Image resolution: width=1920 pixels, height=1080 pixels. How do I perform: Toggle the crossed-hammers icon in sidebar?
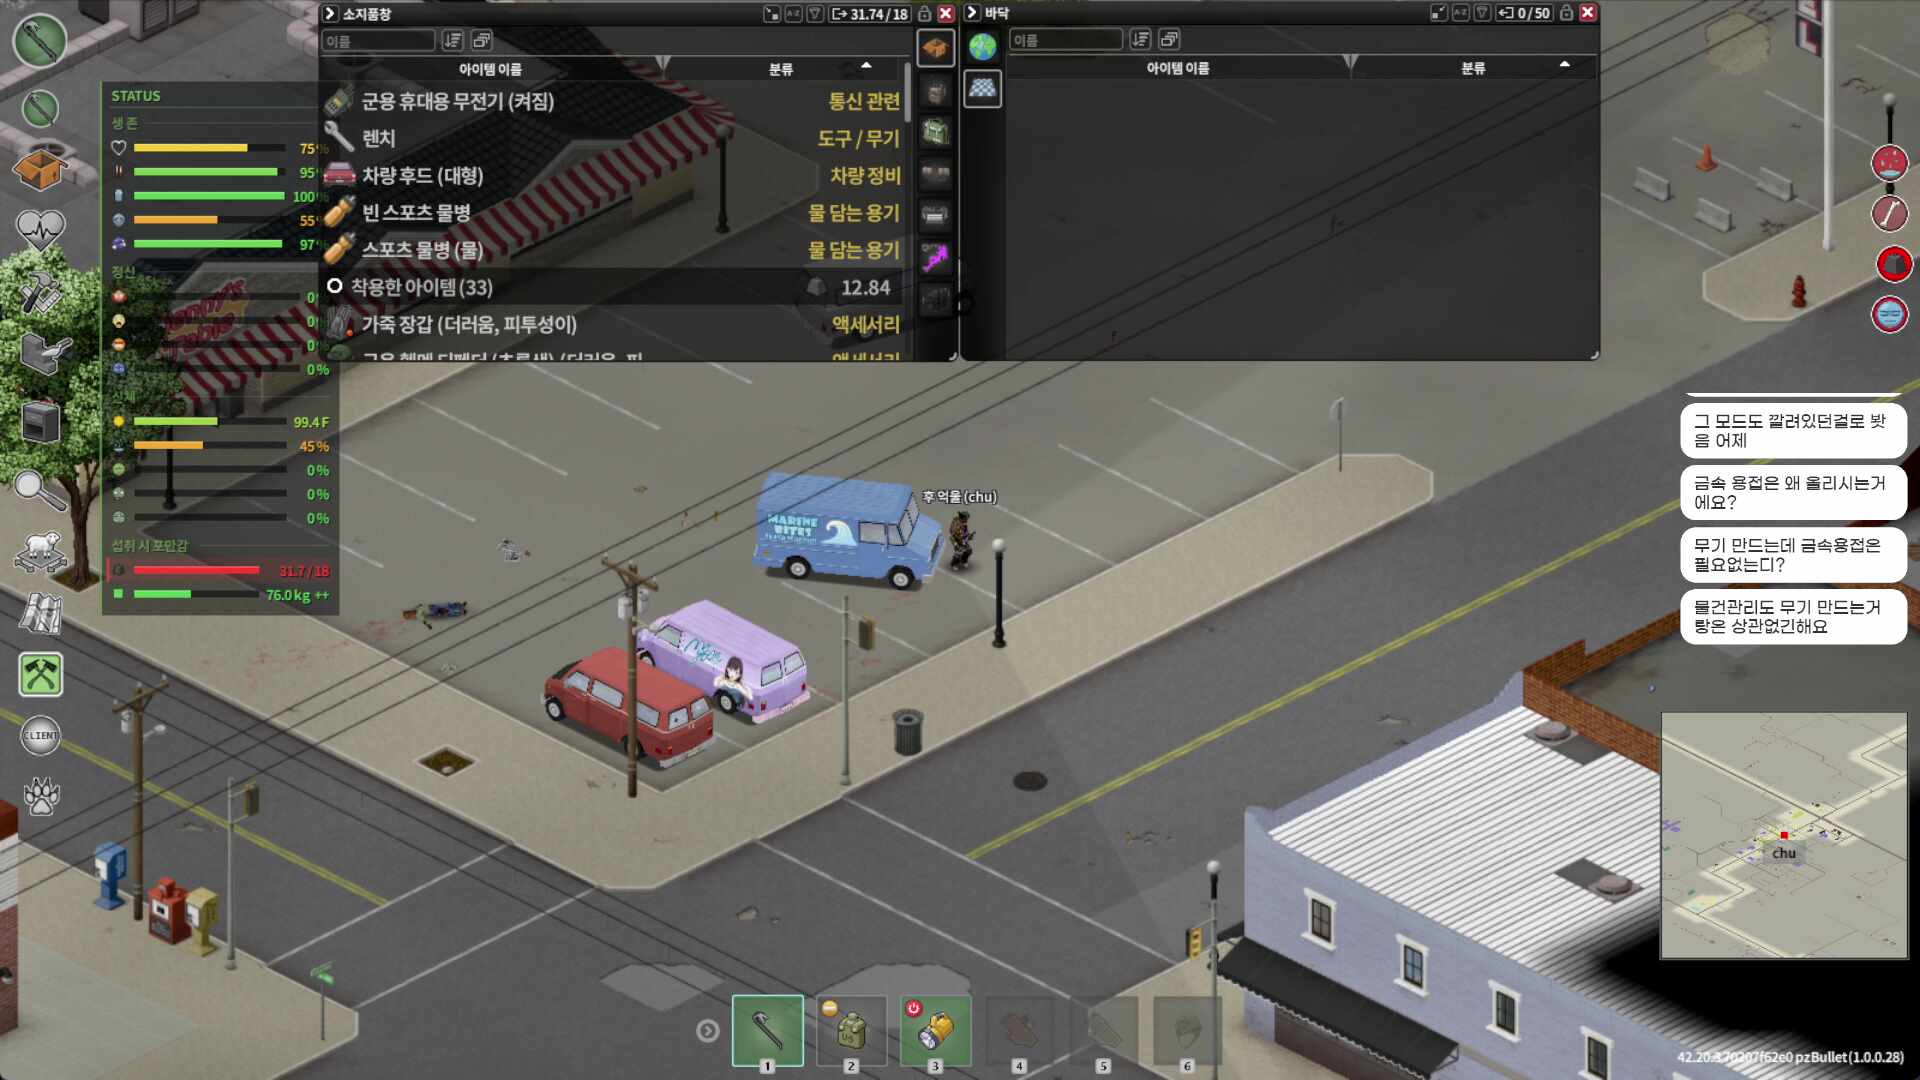pyautogui.click(x=41, y=675)
